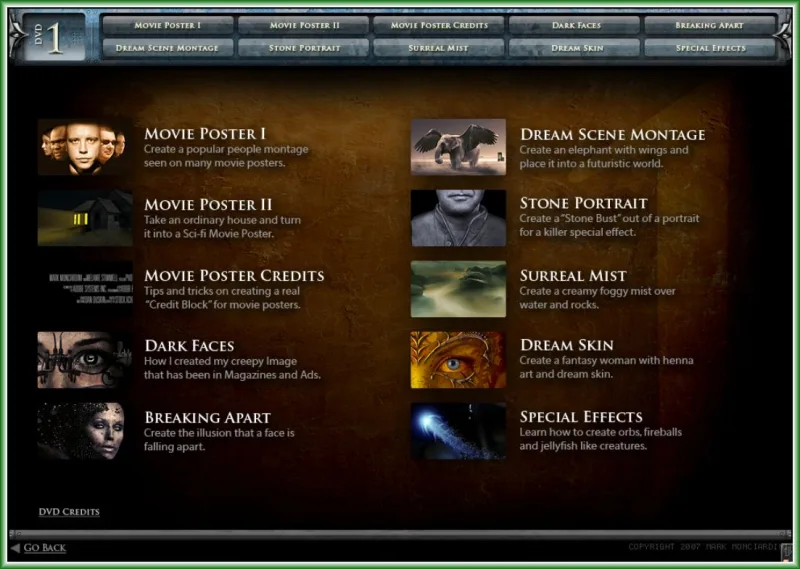Click text 'Tips and tricks on creating a real'

click(x=222, y=291)
